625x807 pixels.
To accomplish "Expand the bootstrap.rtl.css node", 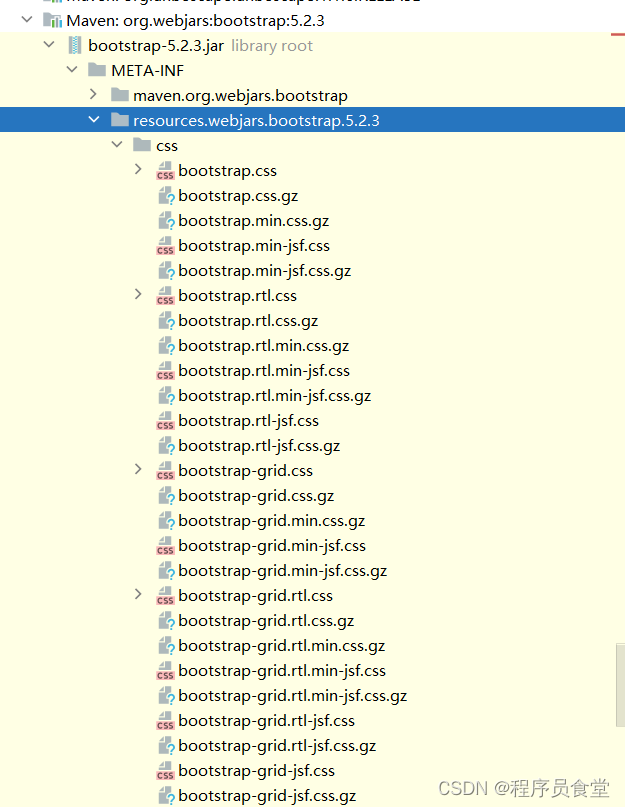I will coord(138,294).
